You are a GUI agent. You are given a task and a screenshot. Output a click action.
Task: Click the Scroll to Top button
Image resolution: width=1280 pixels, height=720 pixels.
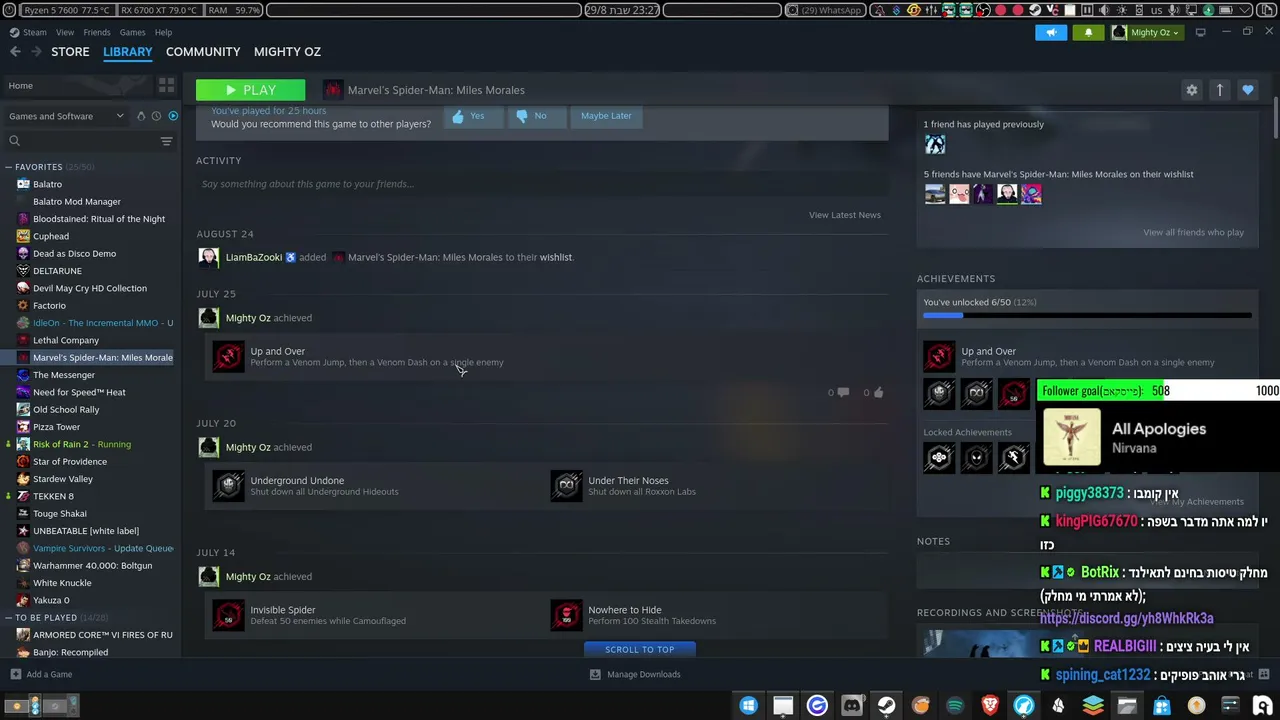640,649
